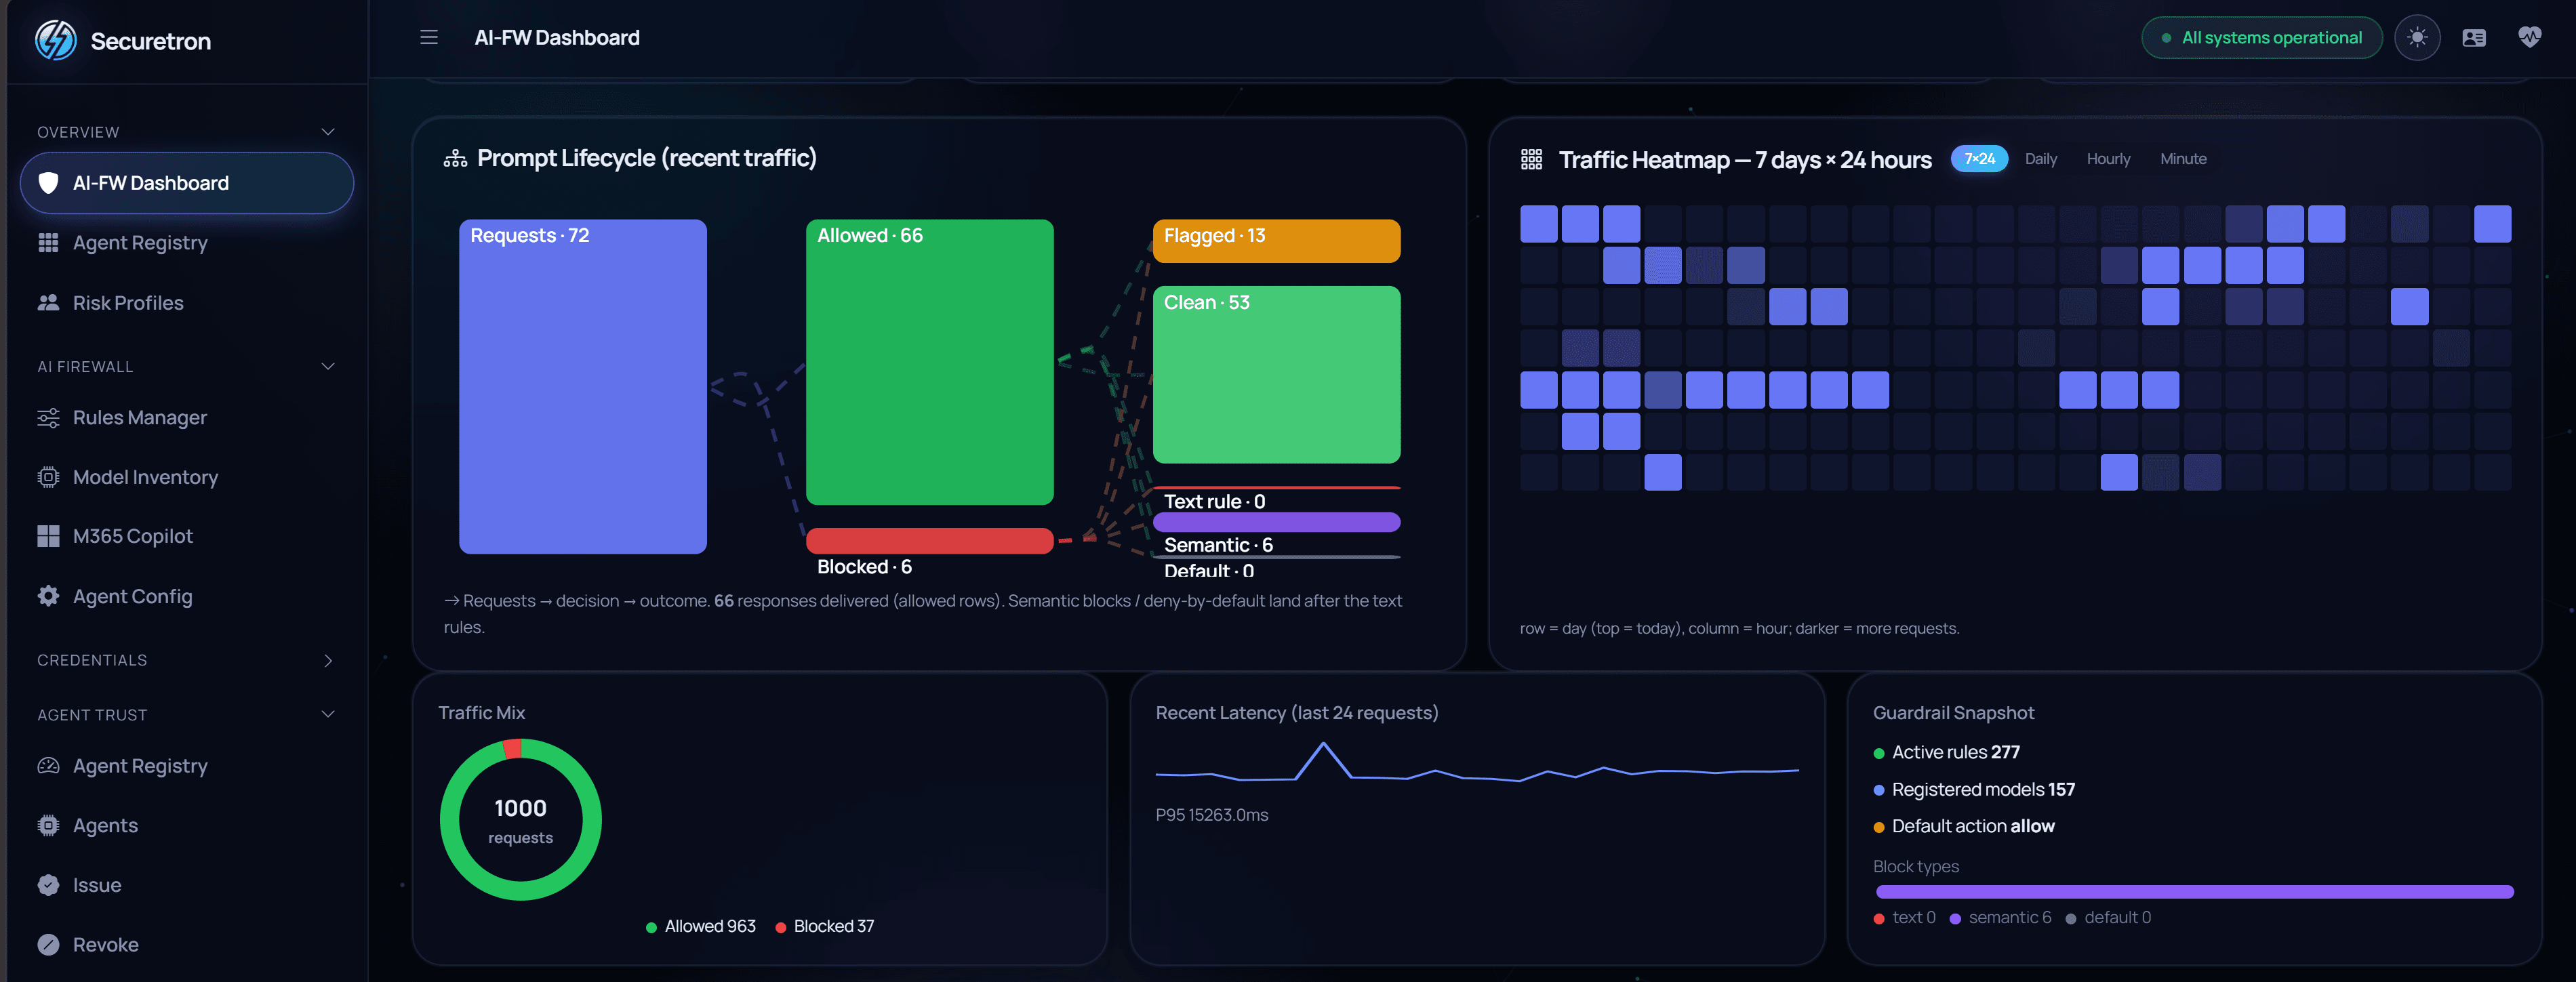Switch heatmap to Daily view

2041,159
